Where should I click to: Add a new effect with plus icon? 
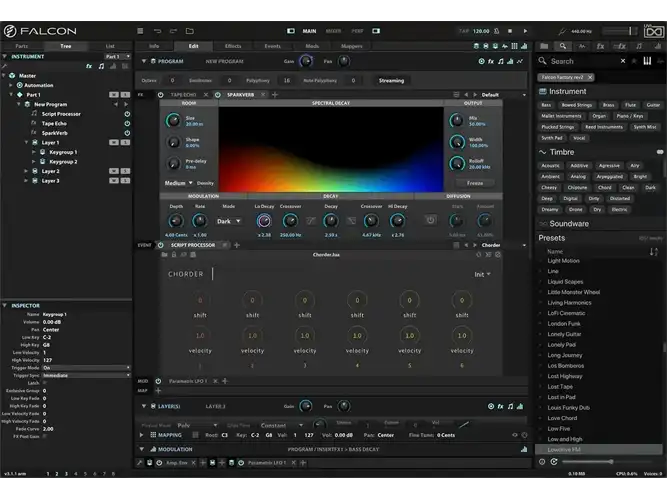pos(275,95)
